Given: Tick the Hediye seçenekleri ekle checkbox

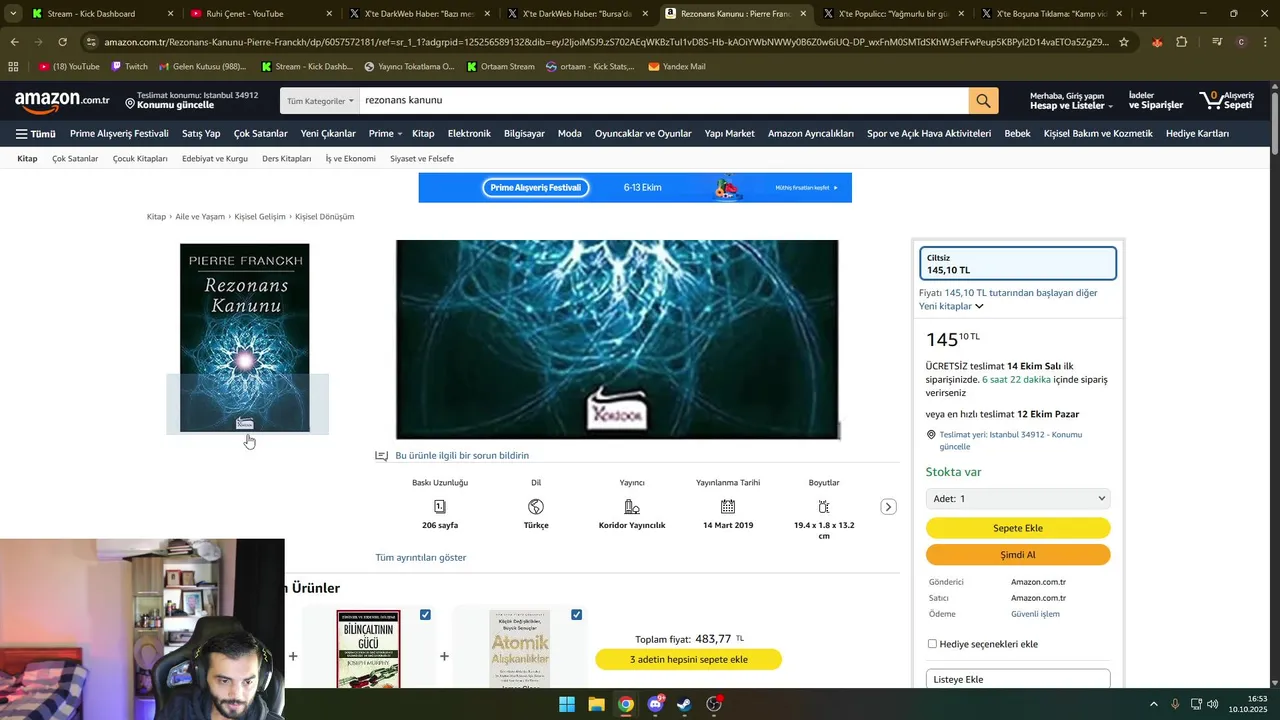Looking at the screenshot, I should [932, 644].
